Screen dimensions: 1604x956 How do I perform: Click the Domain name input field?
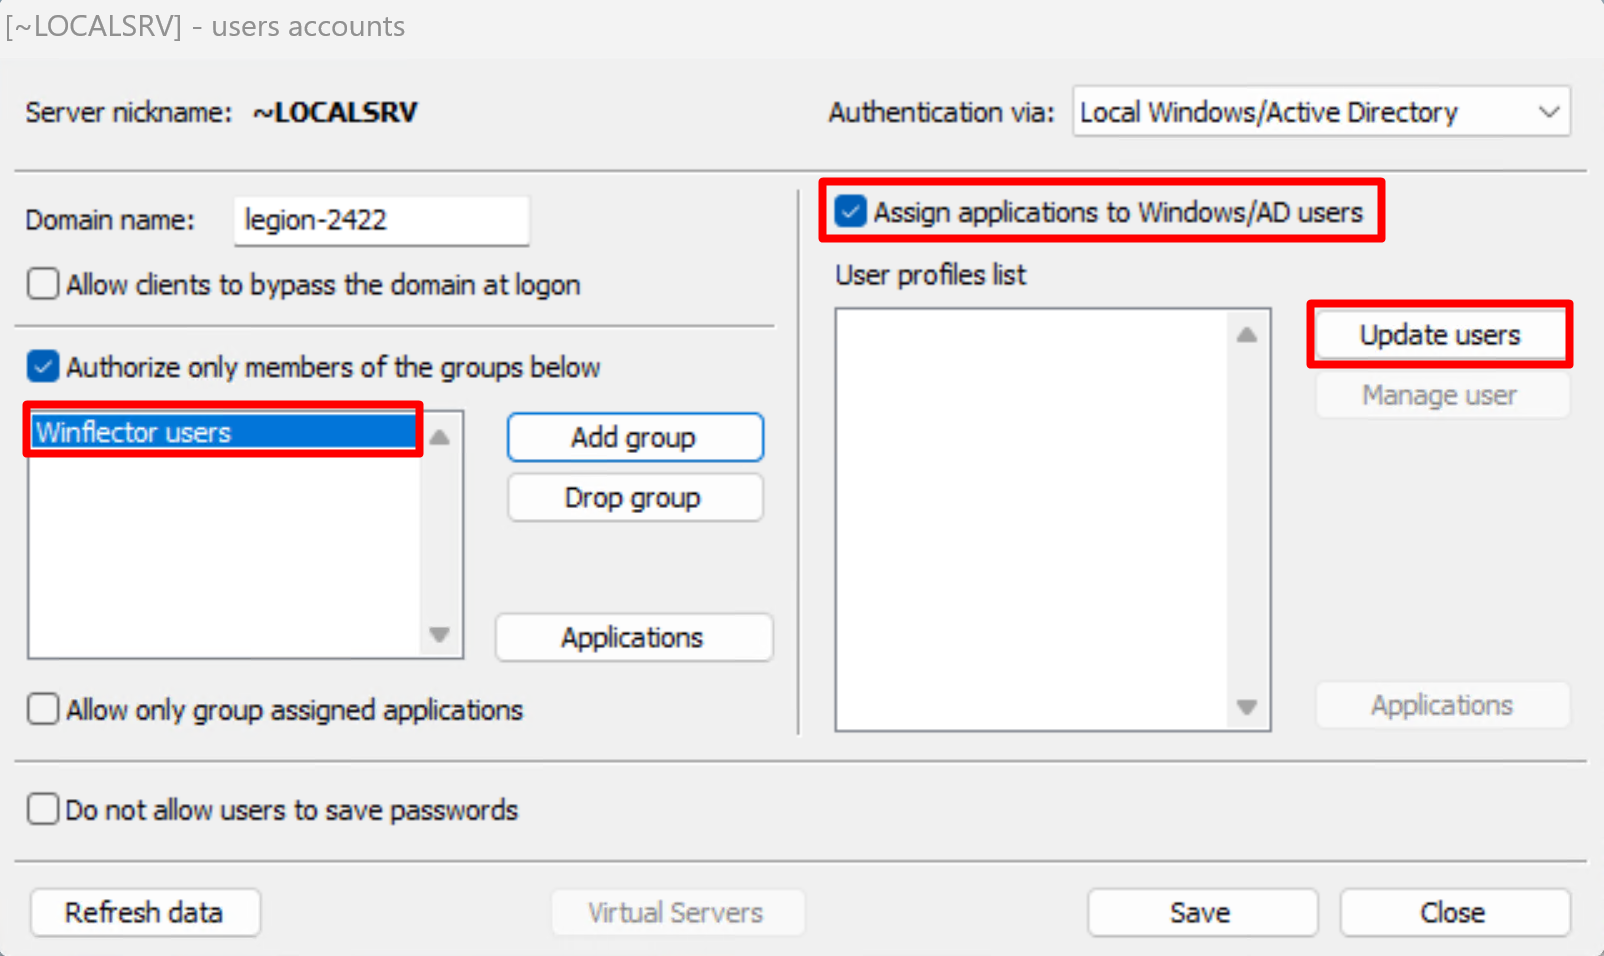[x=381, y=220]
